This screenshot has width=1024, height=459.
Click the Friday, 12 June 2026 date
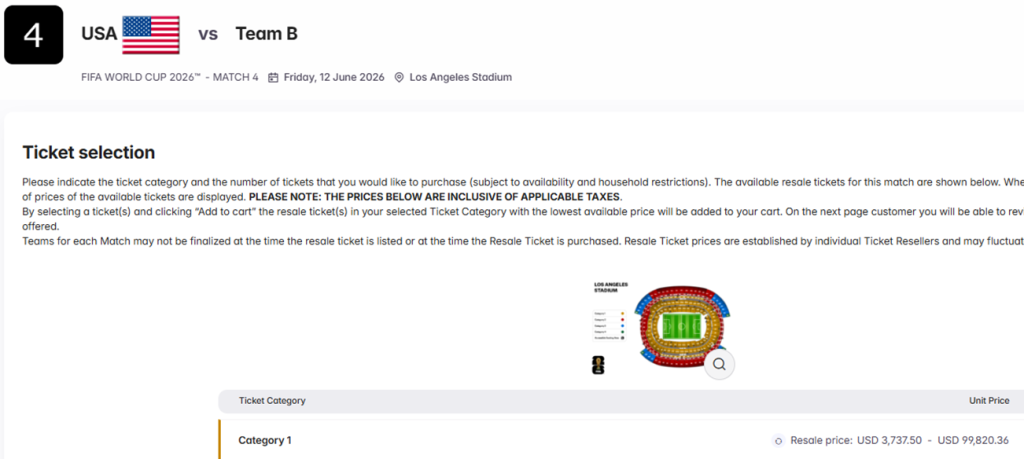(x=335, y=77)
